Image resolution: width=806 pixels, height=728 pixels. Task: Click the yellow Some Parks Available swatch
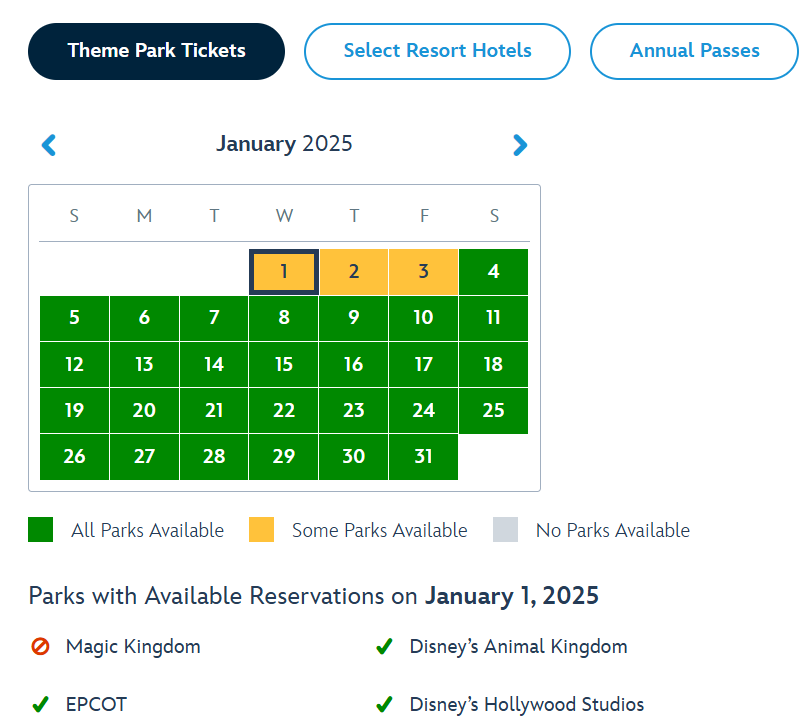pyautogui.click(x=261, y=530)
